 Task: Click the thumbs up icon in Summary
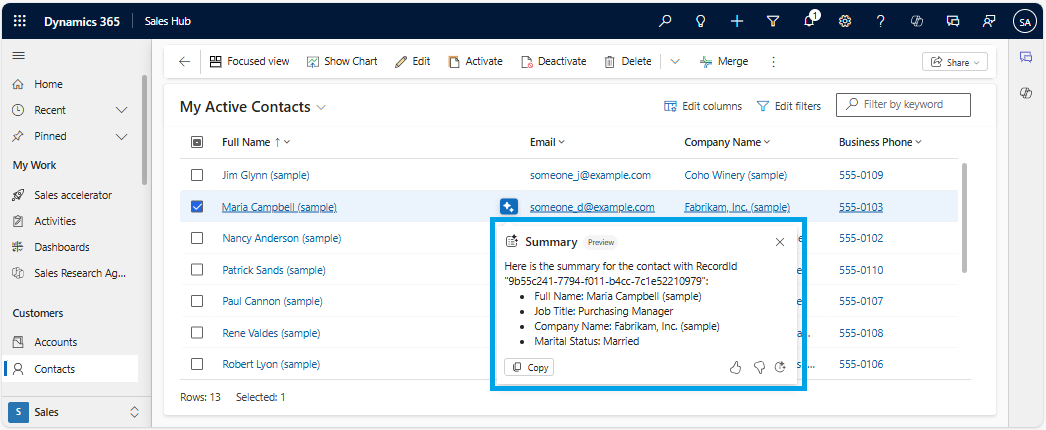coord(736,367)
